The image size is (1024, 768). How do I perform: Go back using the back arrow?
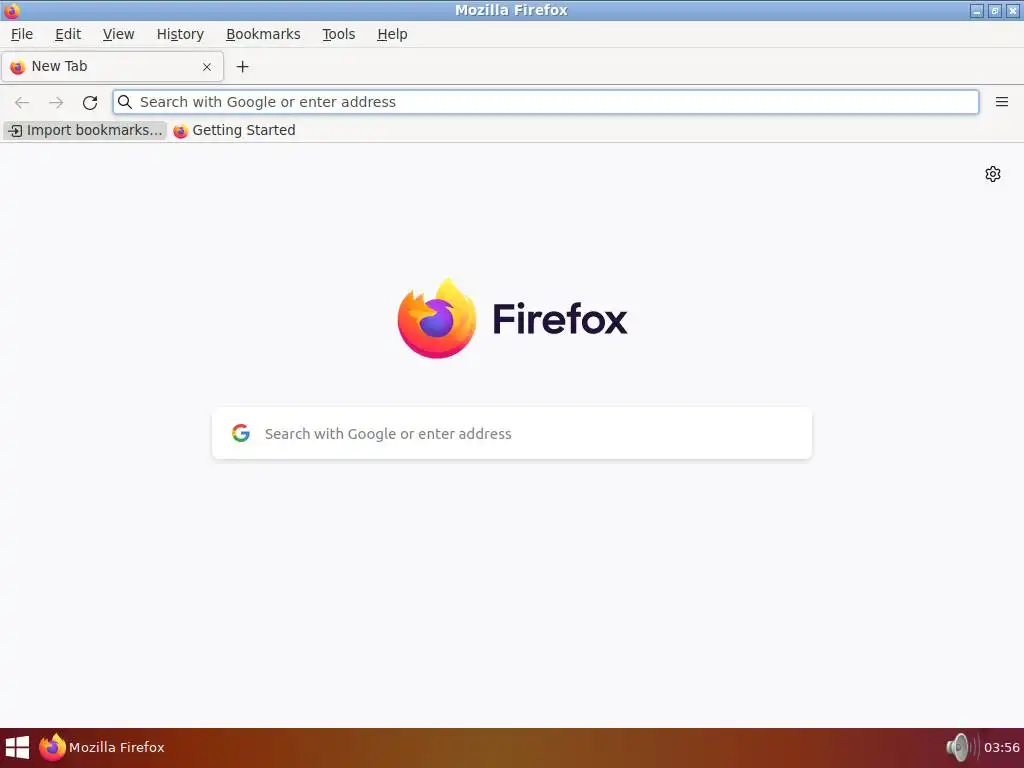pos(22,103)
